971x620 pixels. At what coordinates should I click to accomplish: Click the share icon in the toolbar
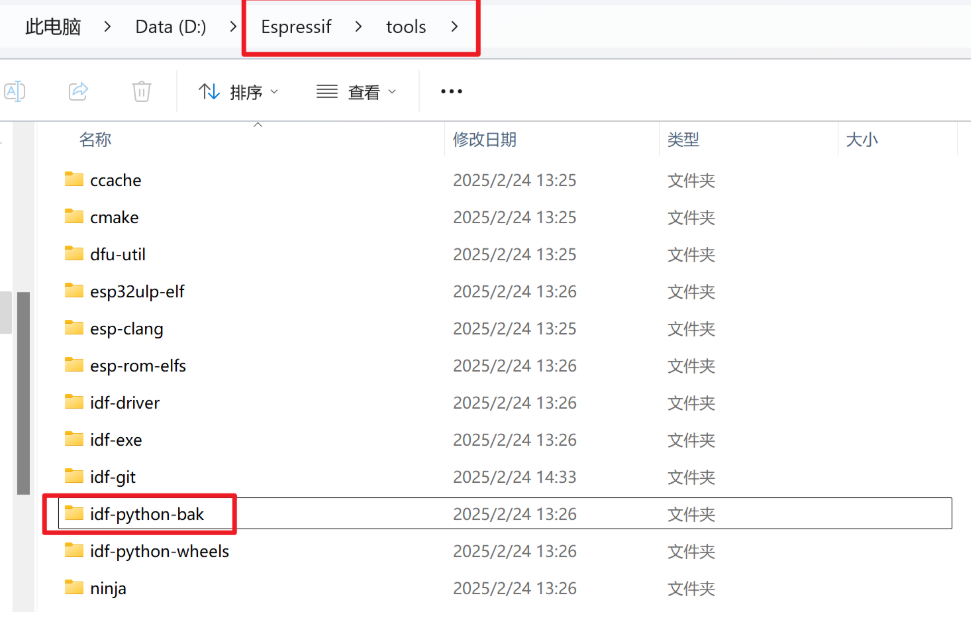click(78, 92)
